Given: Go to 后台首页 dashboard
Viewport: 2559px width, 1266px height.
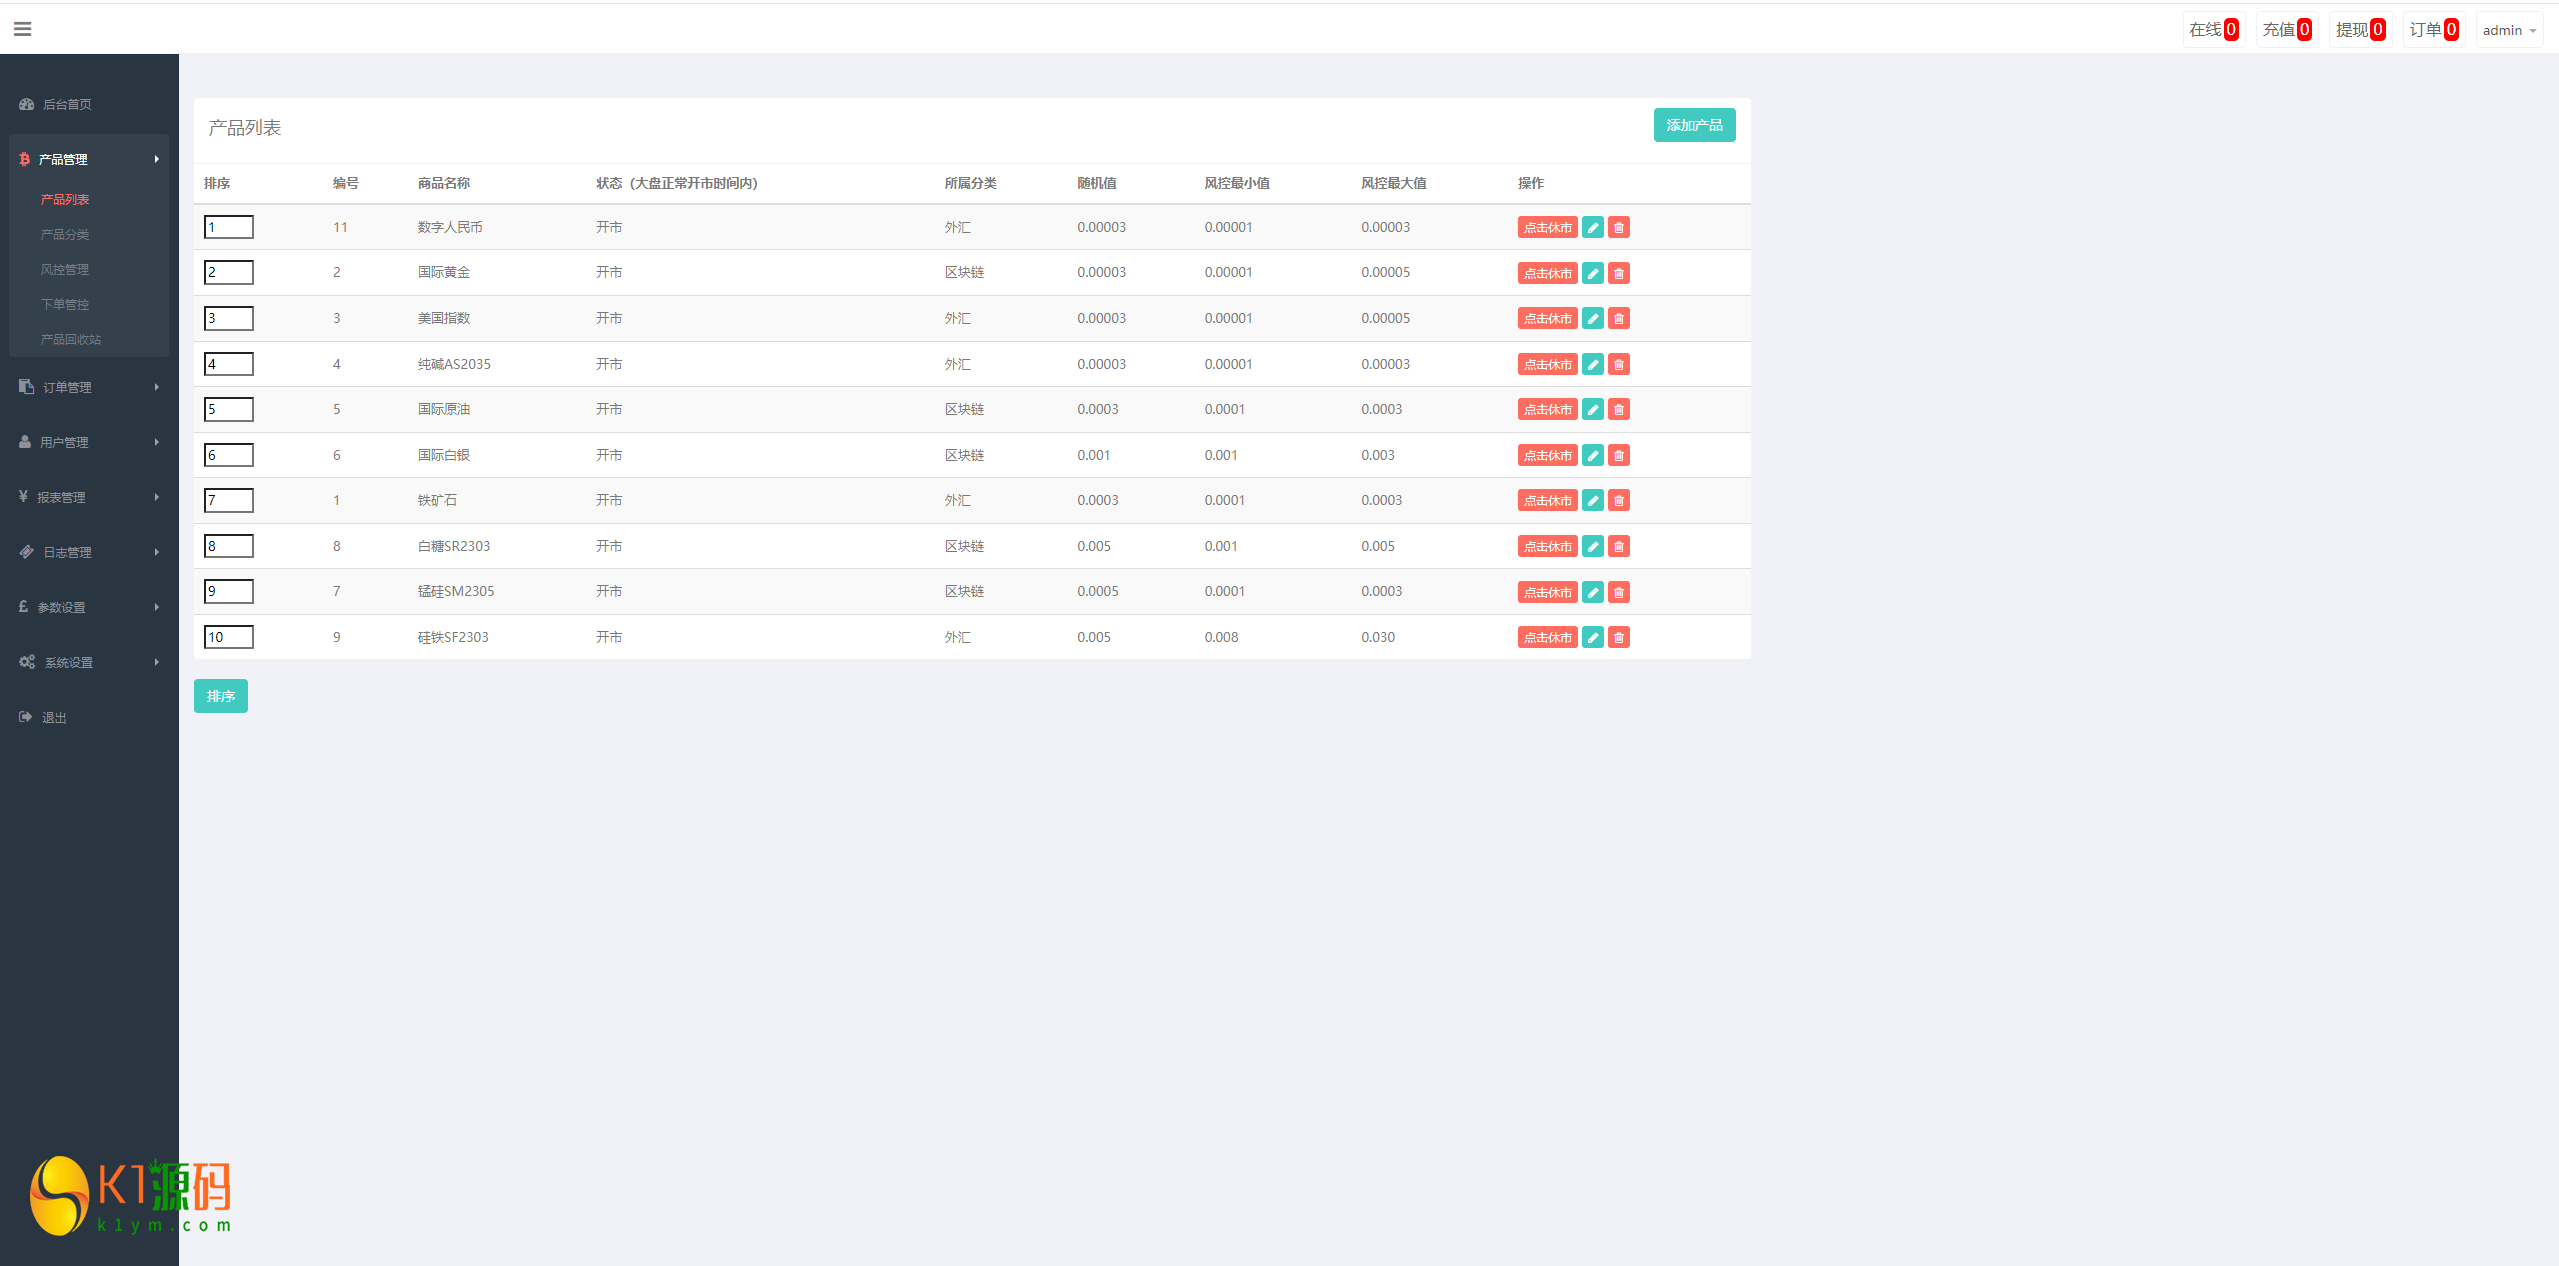Looking at the screenshot, I should tap(67, 104).
